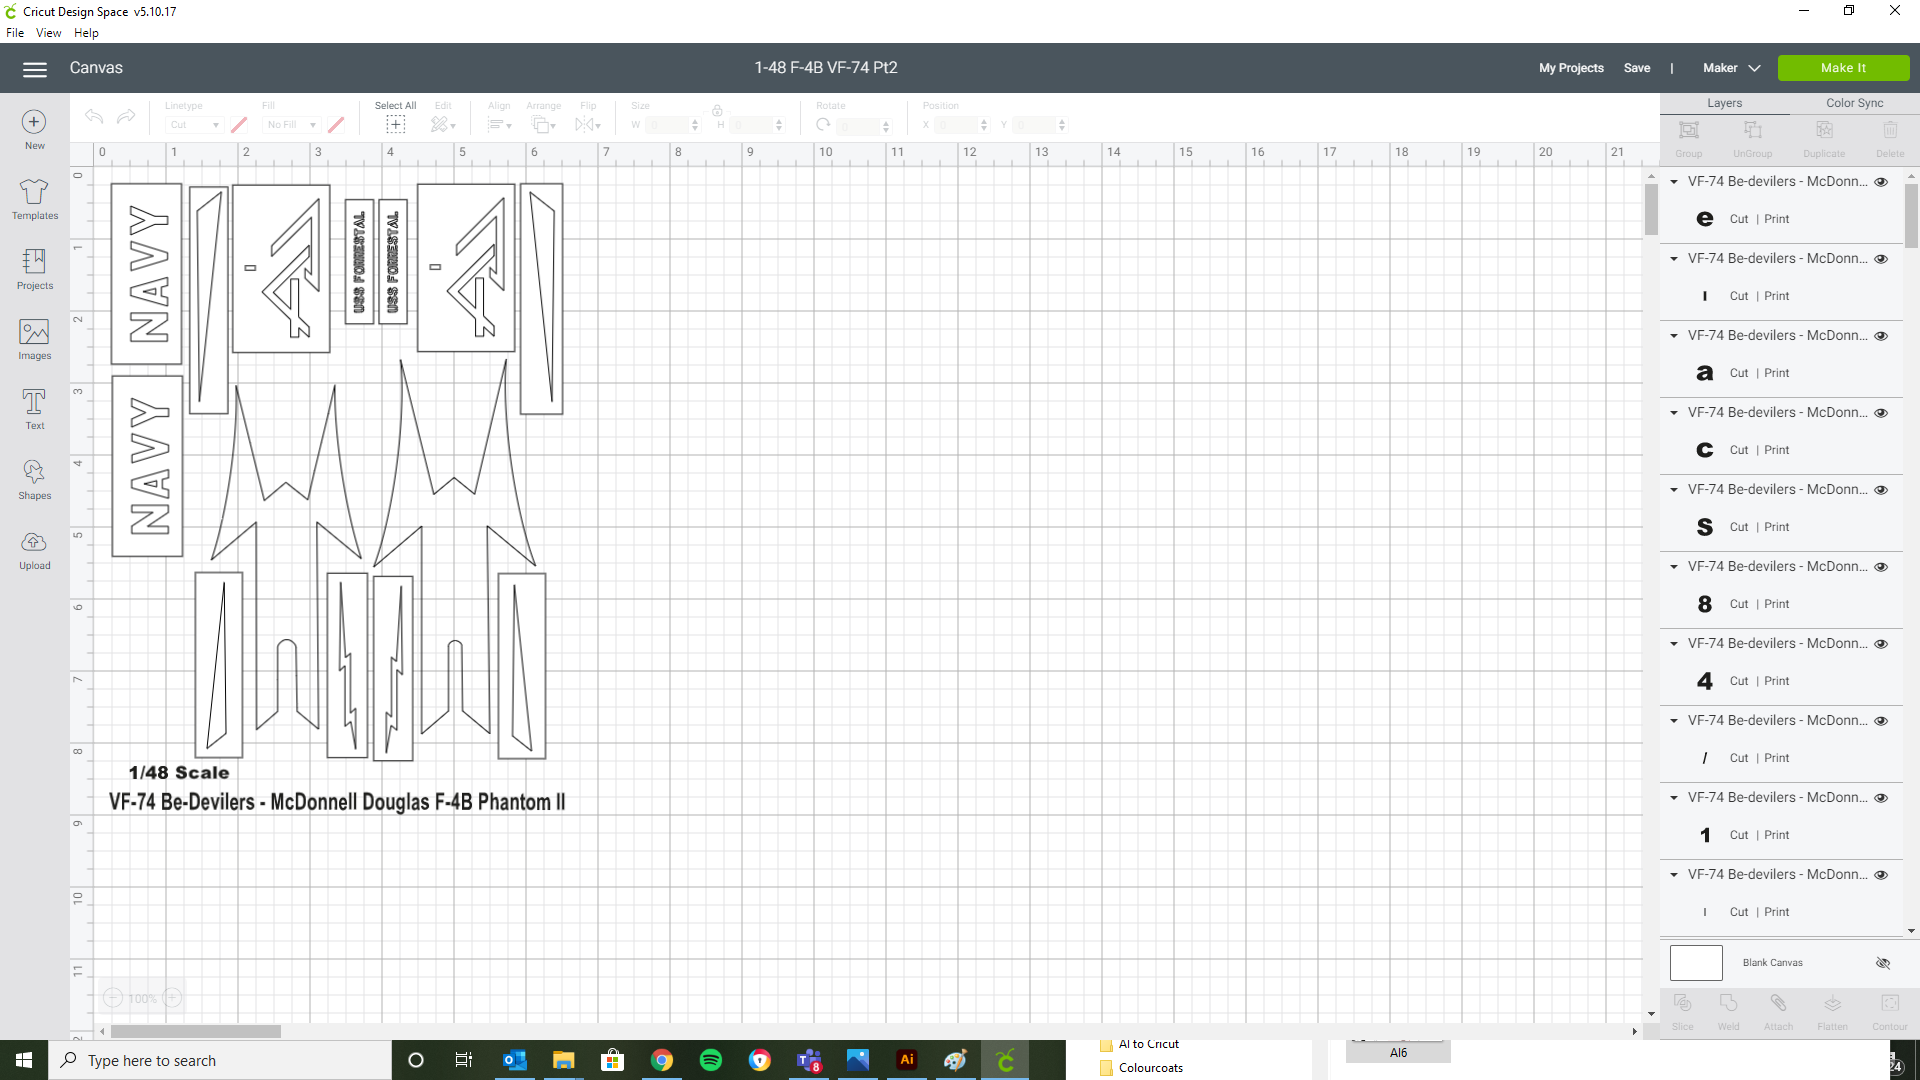Open the Maker machine dropdown
Viewport: 1920px width, 1080px height.
pos(1731,68)
